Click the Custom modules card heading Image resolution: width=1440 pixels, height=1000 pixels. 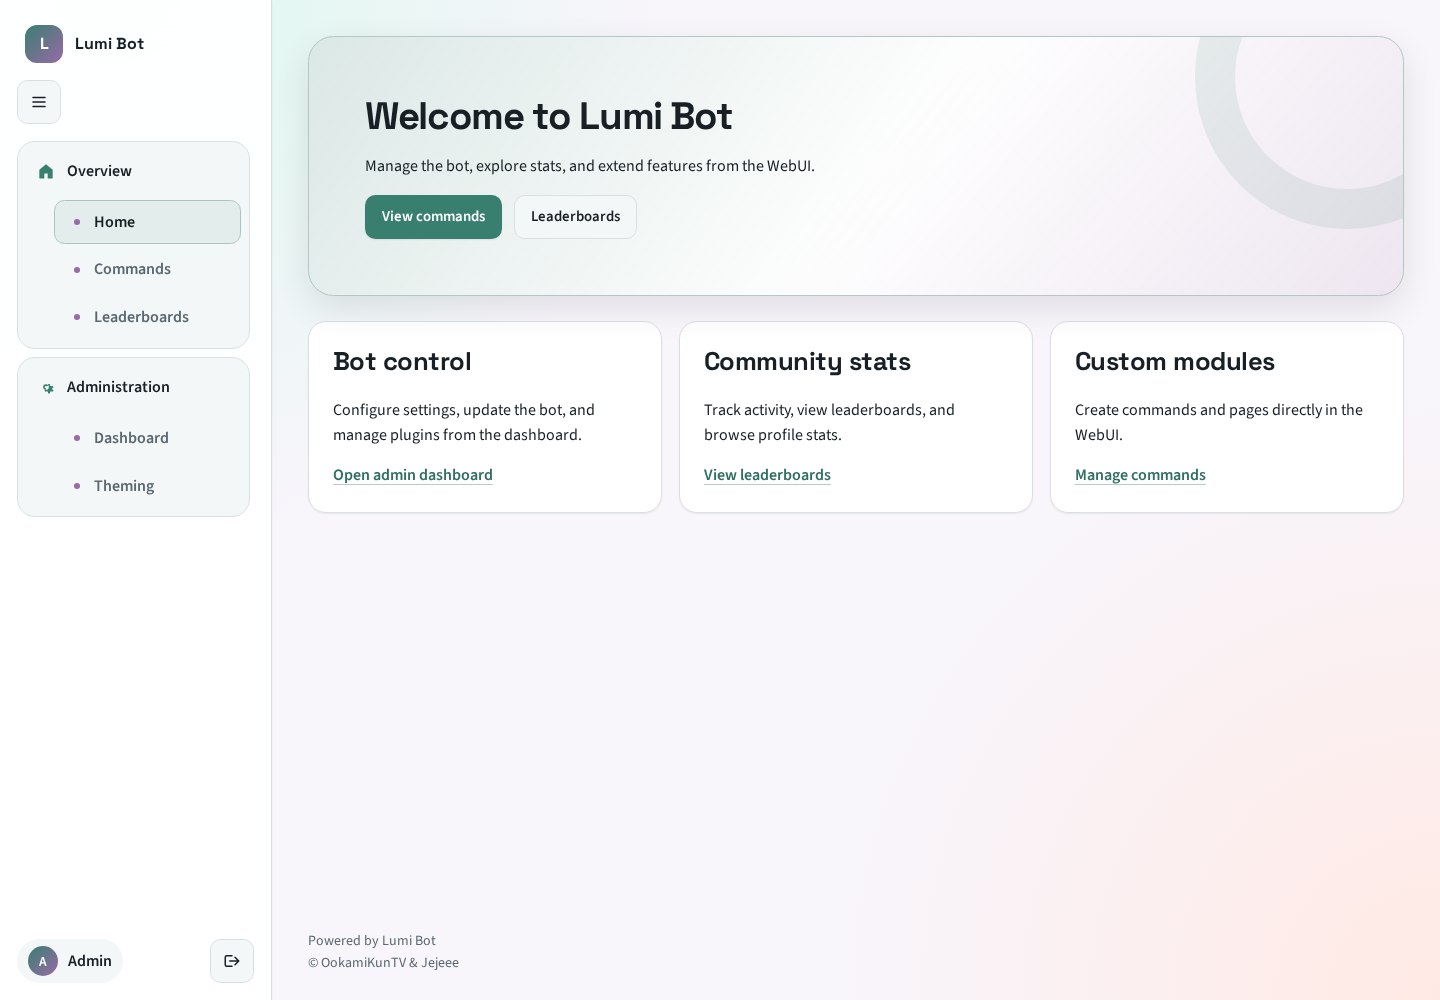tap(1175, 362)
